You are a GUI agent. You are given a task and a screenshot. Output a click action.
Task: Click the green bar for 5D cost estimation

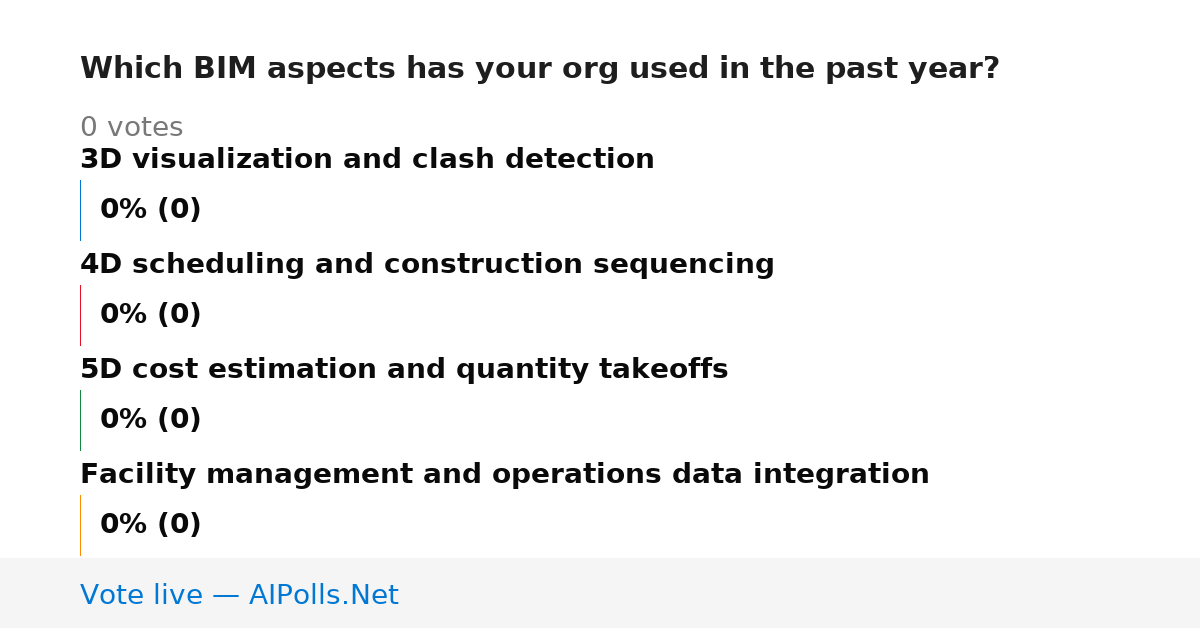(x=80, y=420)
